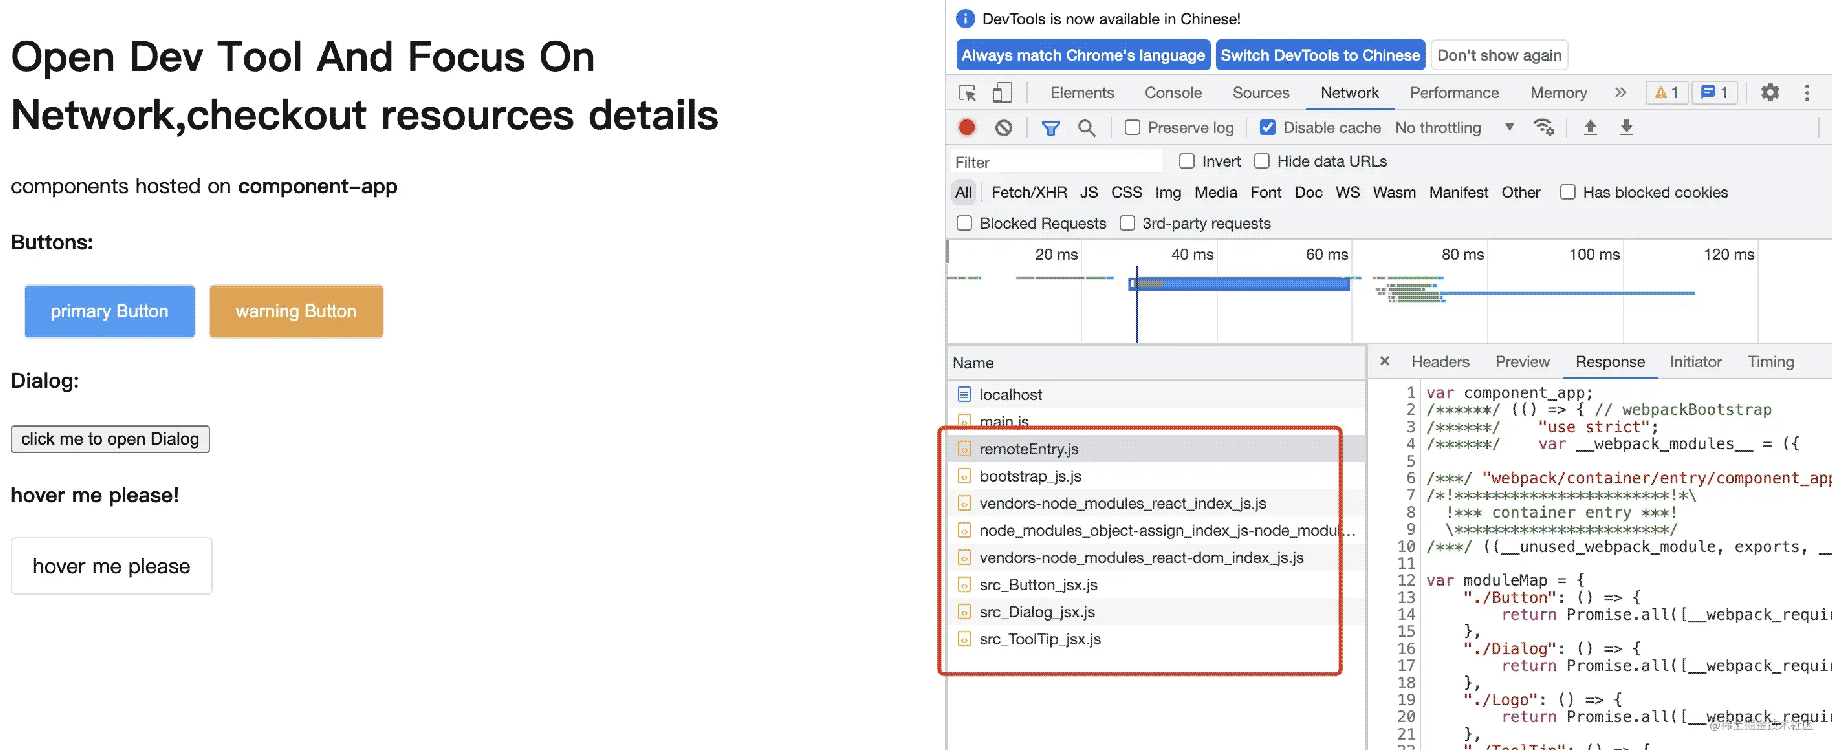Viewport: 1832px width, 750px height.
Task: Click the network Filter text field
Action: [1055, 162]
